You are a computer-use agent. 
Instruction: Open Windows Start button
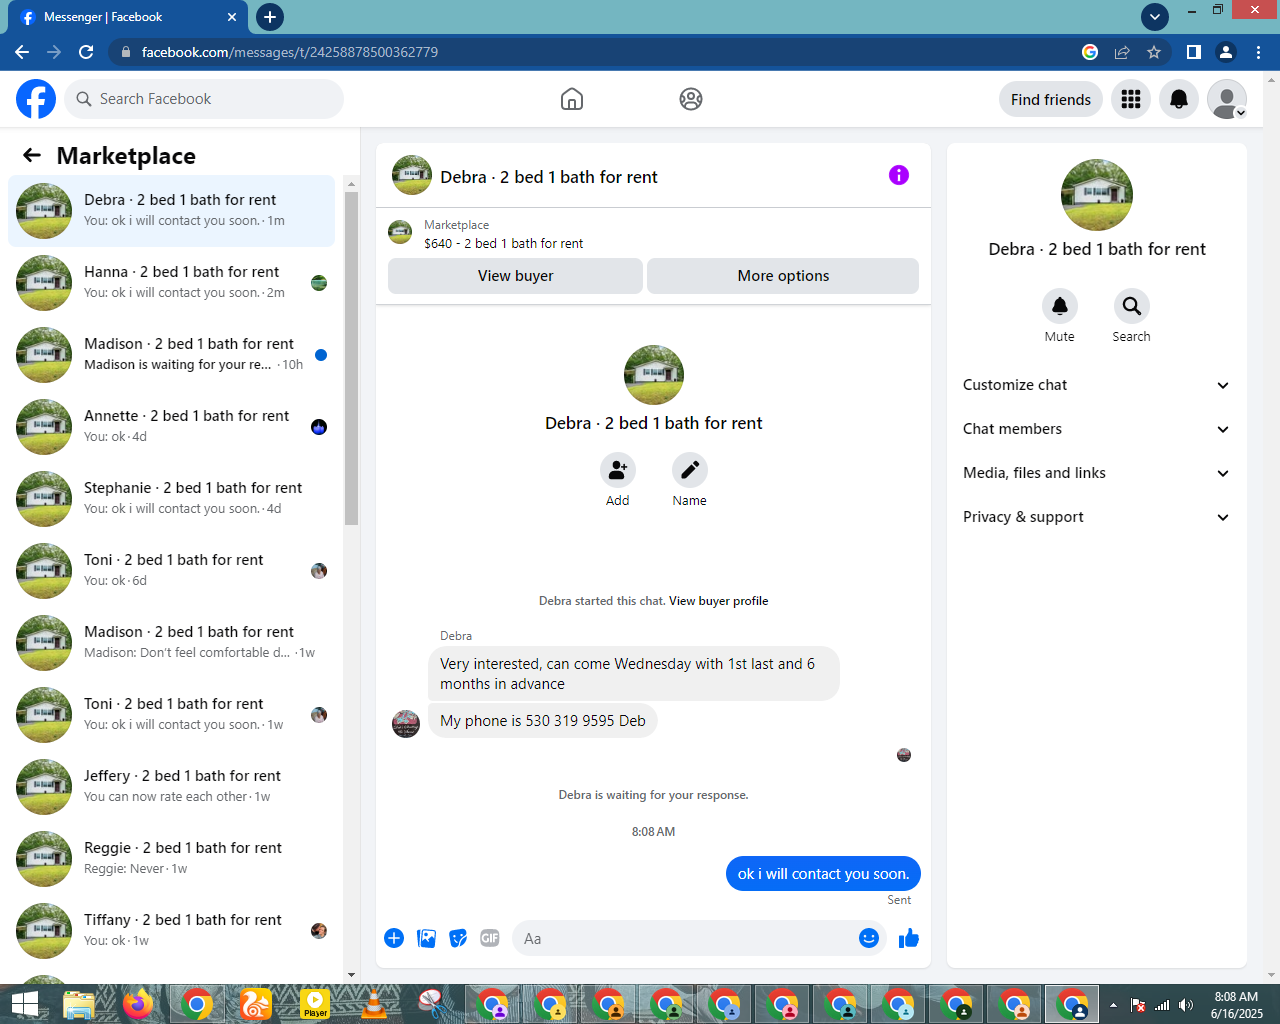[24, 1004]
